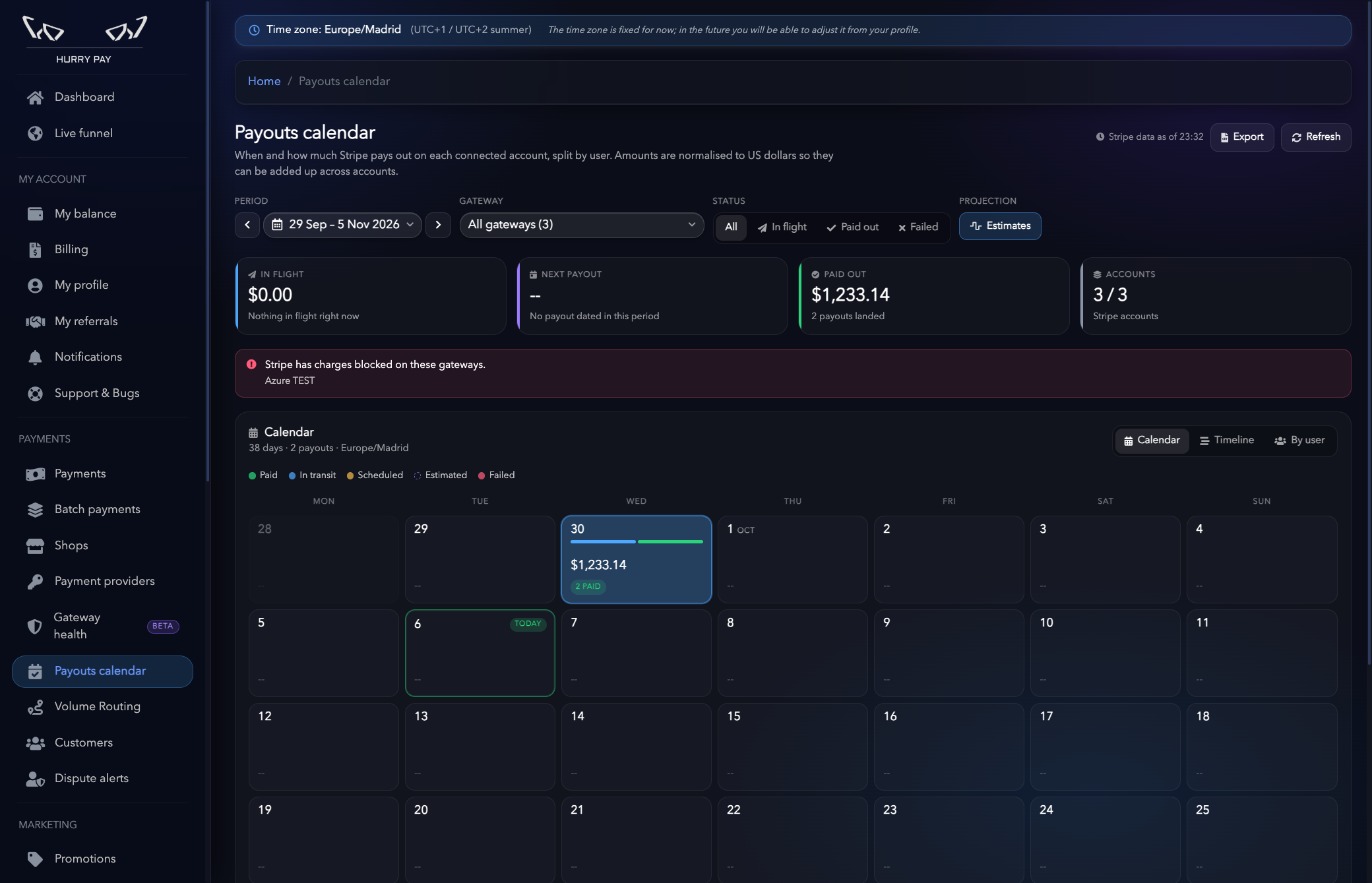The image size is (1372, 883).
Task: Filter status by Paid out
Action: pyautogui.click(x=852, y=227)
